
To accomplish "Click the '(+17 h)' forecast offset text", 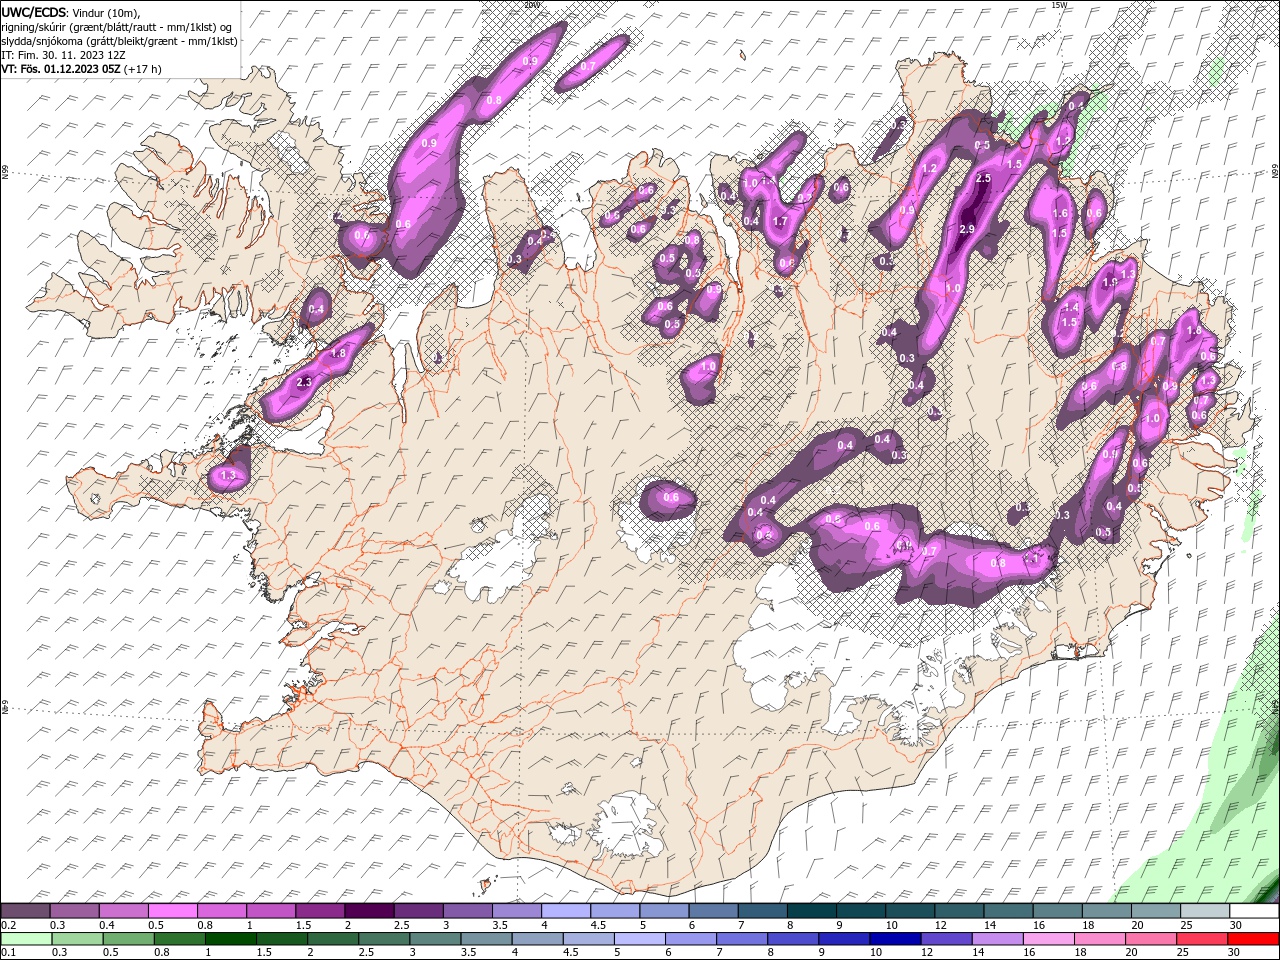I will [143, 69].
